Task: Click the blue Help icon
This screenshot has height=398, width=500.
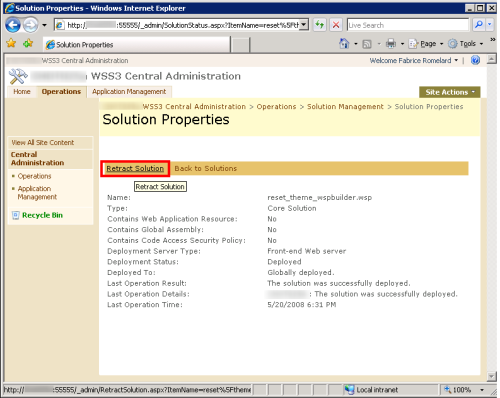Action: click(475, 60)
